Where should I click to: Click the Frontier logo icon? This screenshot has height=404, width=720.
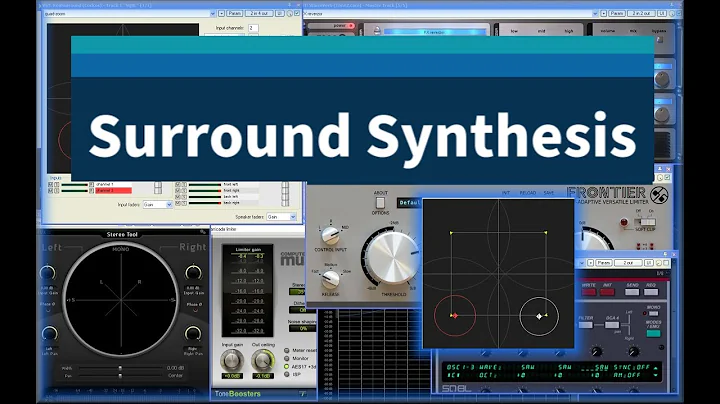659,196
